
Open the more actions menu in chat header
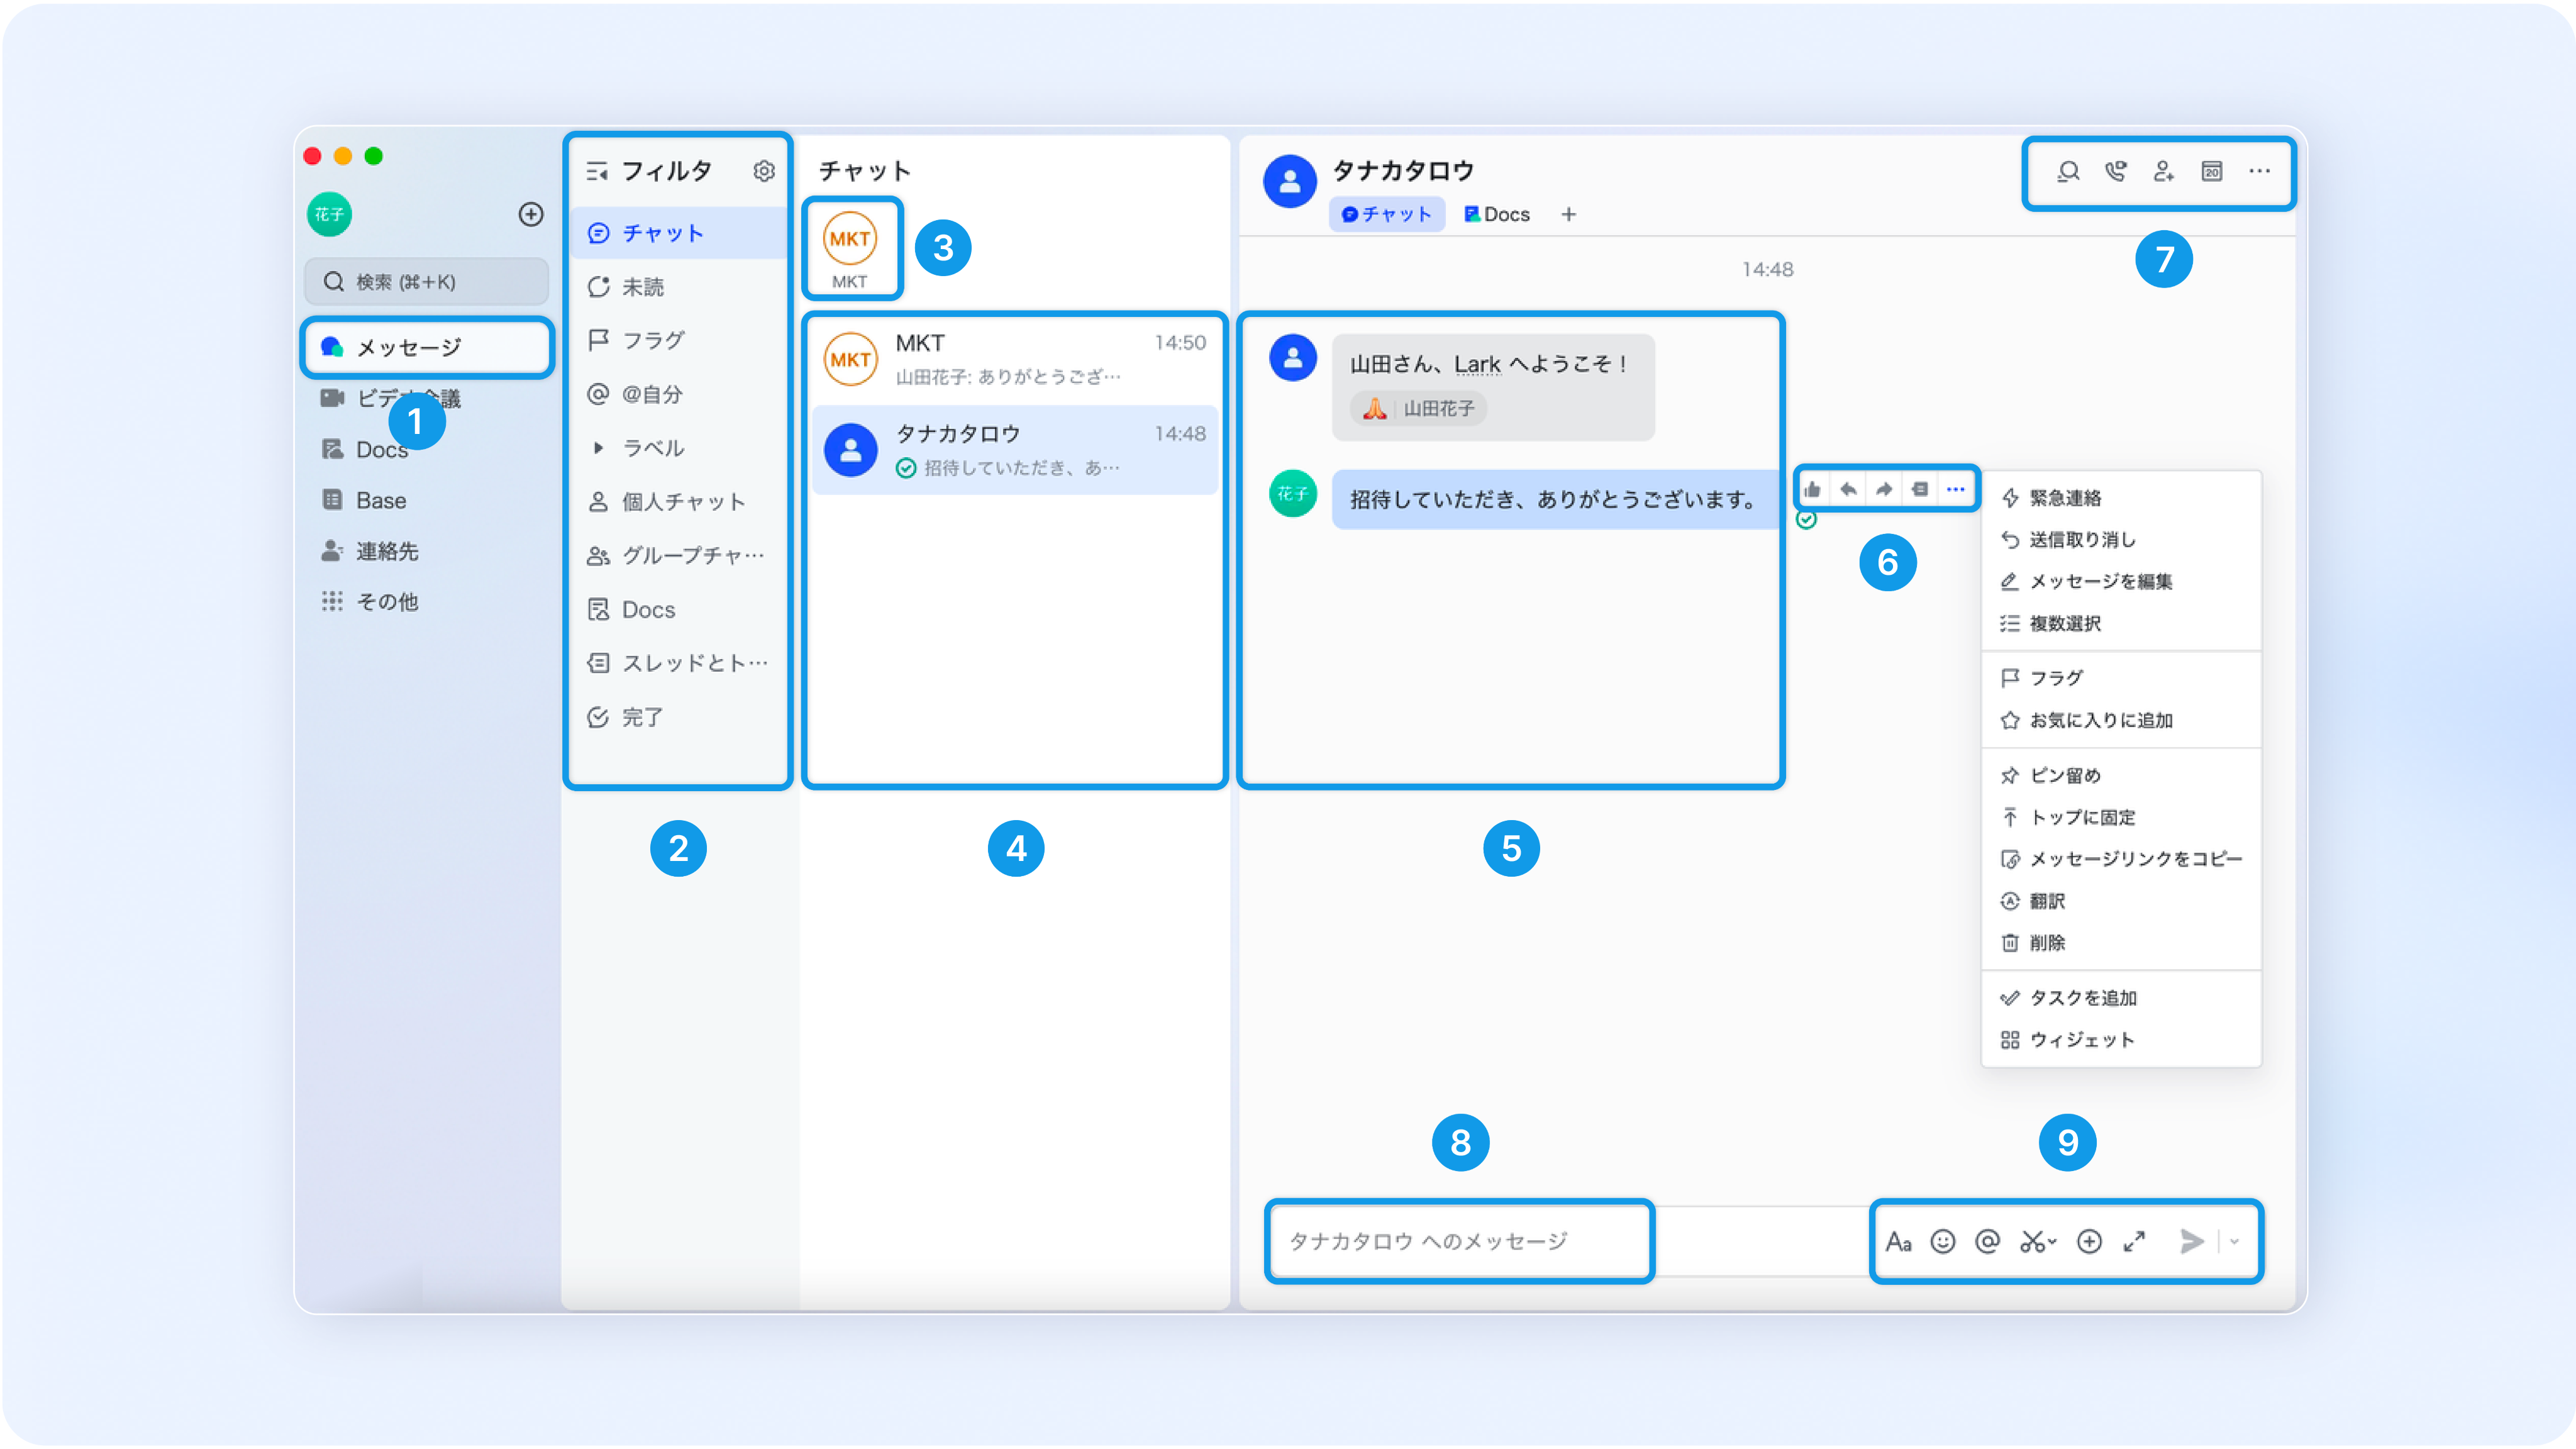2260,173
